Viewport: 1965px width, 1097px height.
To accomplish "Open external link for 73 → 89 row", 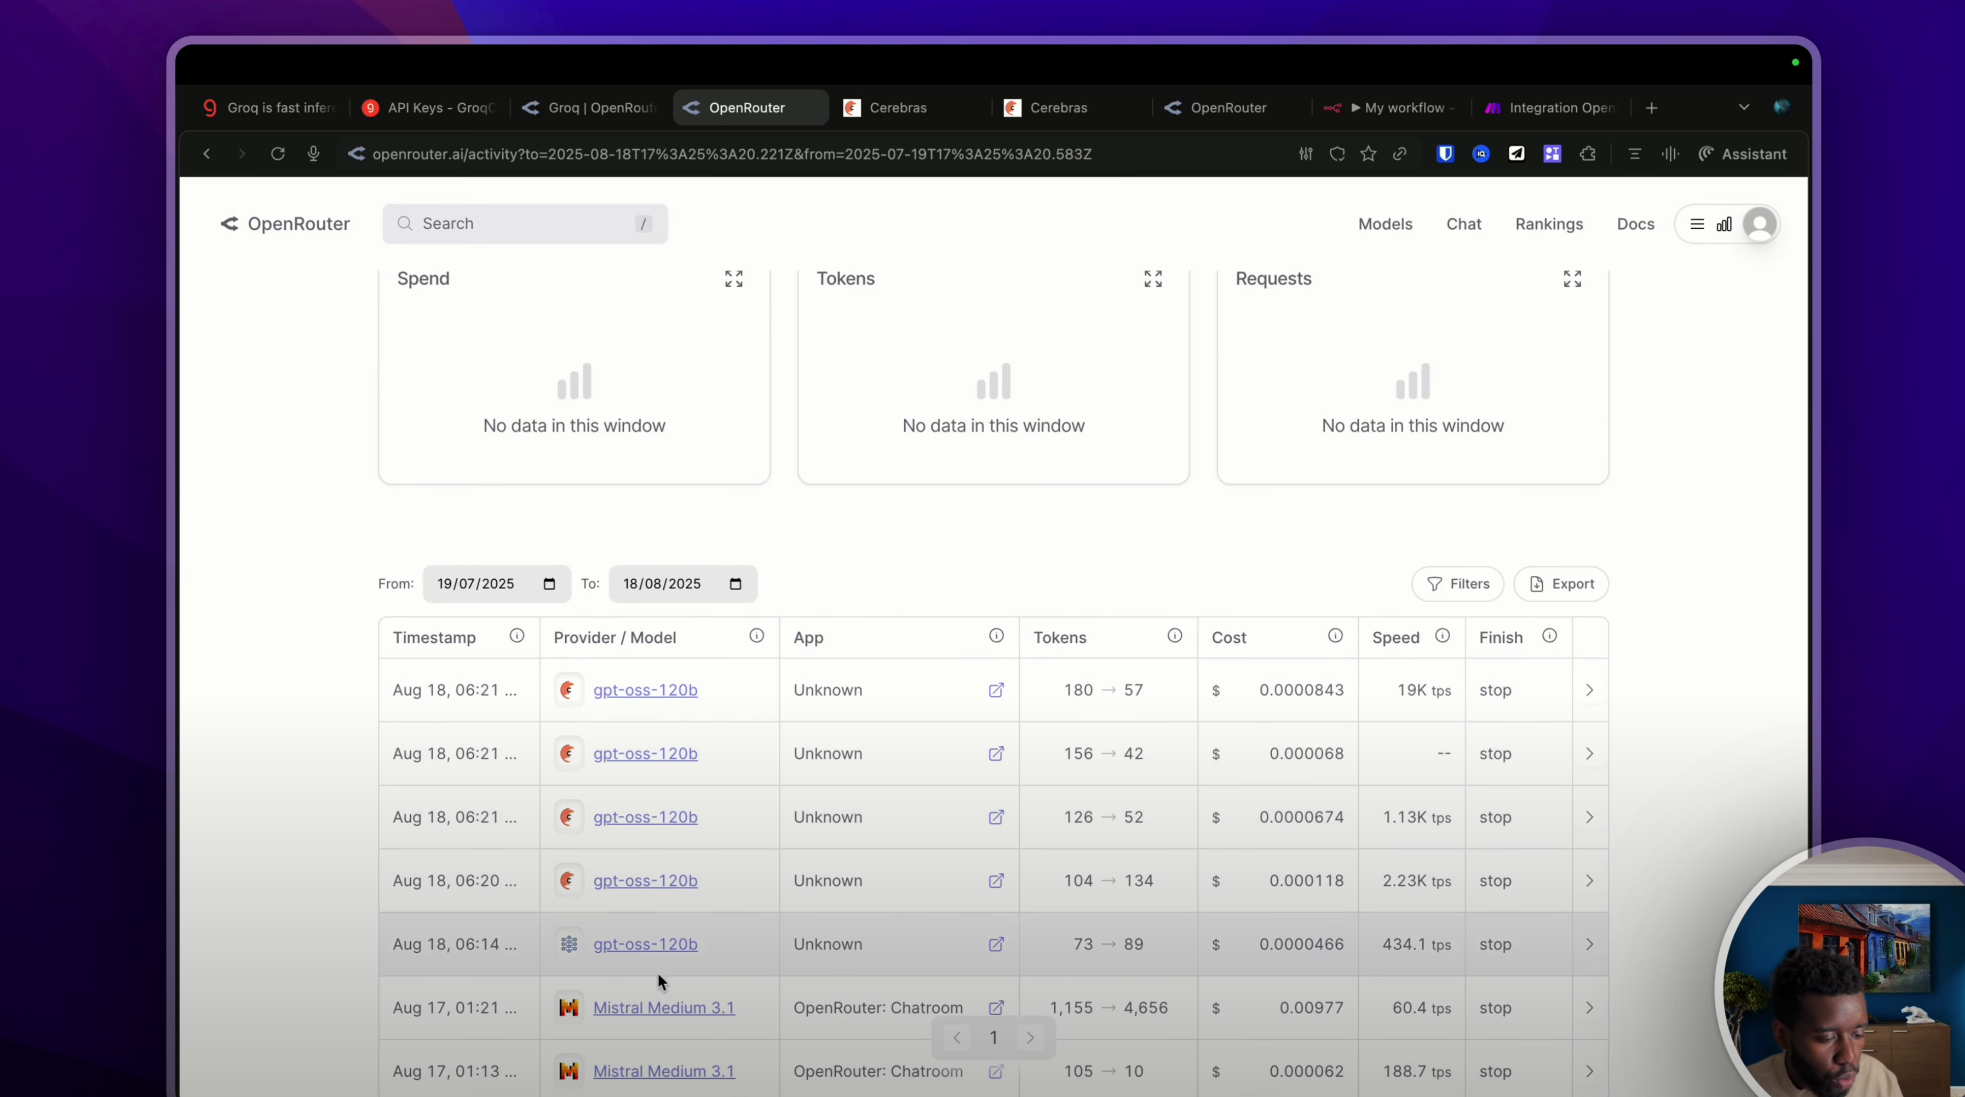I will coord(996,944).
